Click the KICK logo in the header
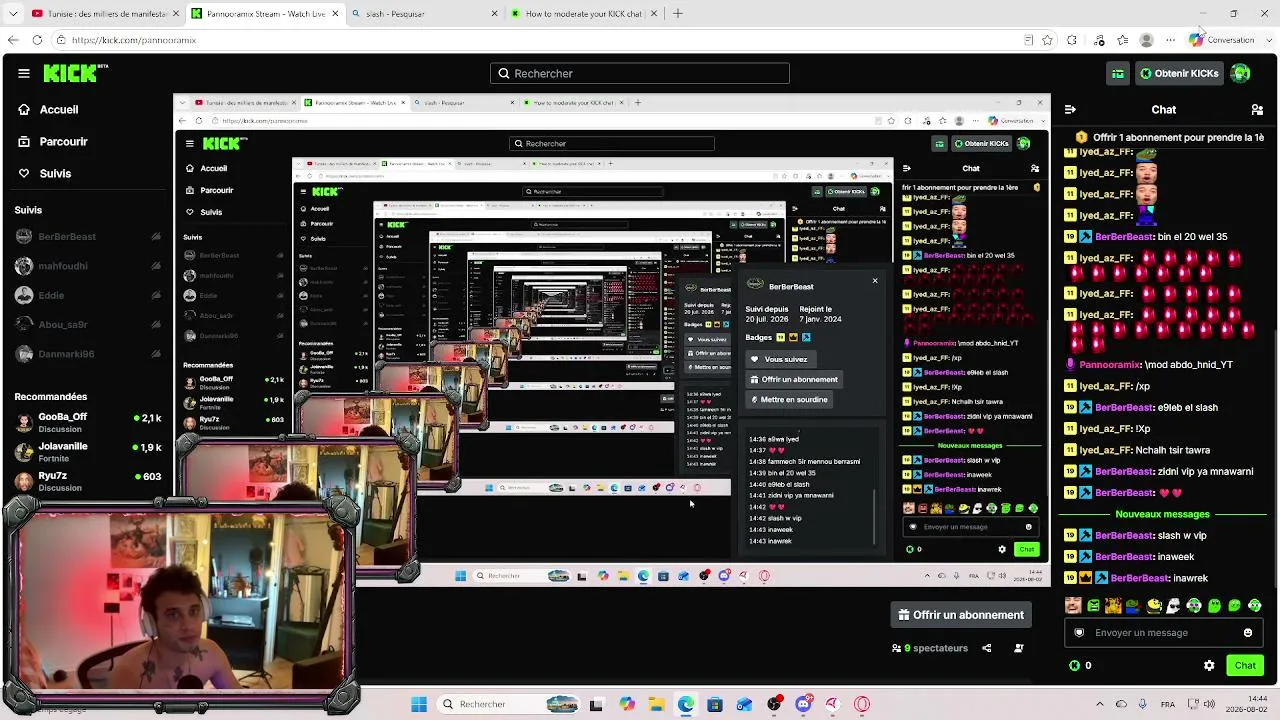The image size is (1280, 720). tap(76, 73)
